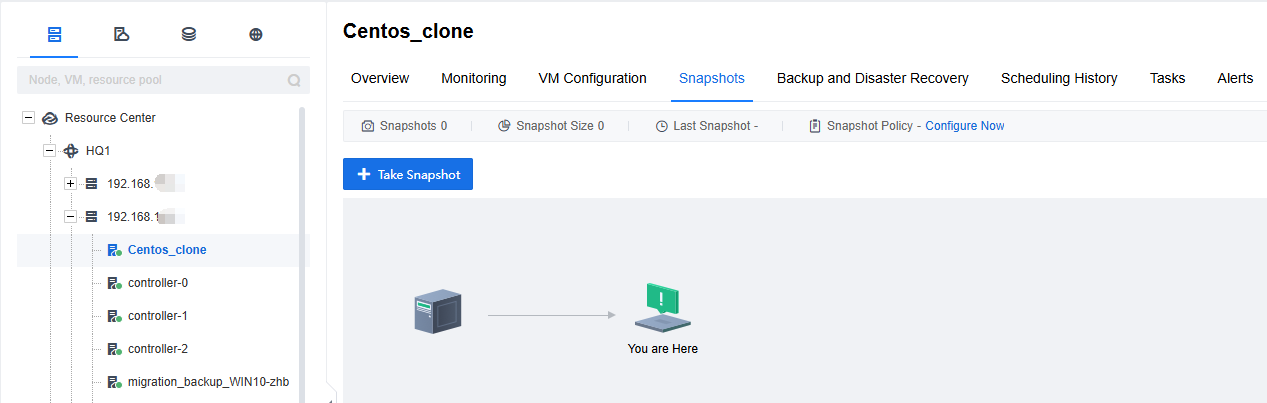The image size is (1267, 403).
Task: Click the Take Snapshot button
Action: click(408, 174)
